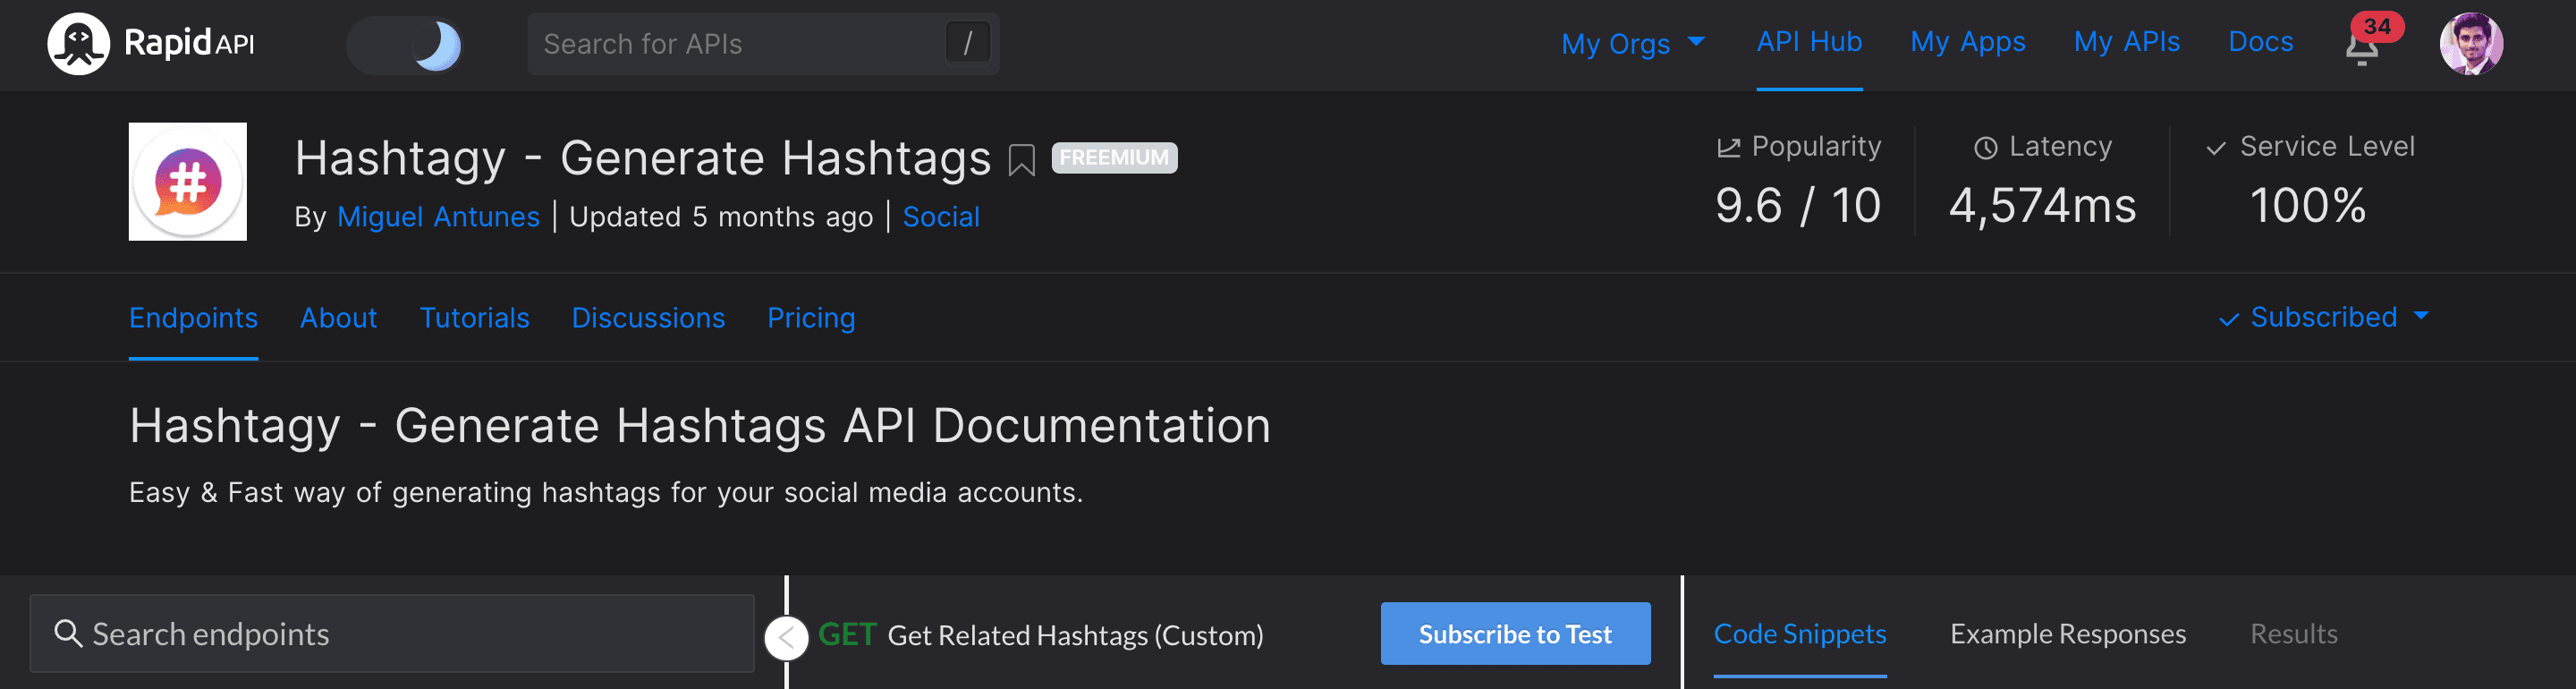Screen dimensions: 2576x689
Task: Open the Discussions tab
Action: (648, 318)
